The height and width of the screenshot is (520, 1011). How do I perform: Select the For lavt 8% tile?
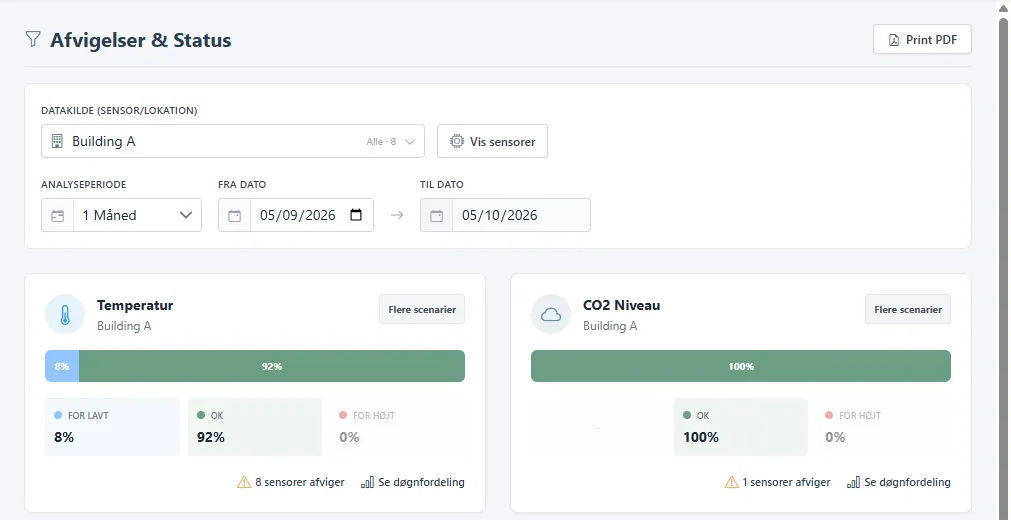[112, 427]
